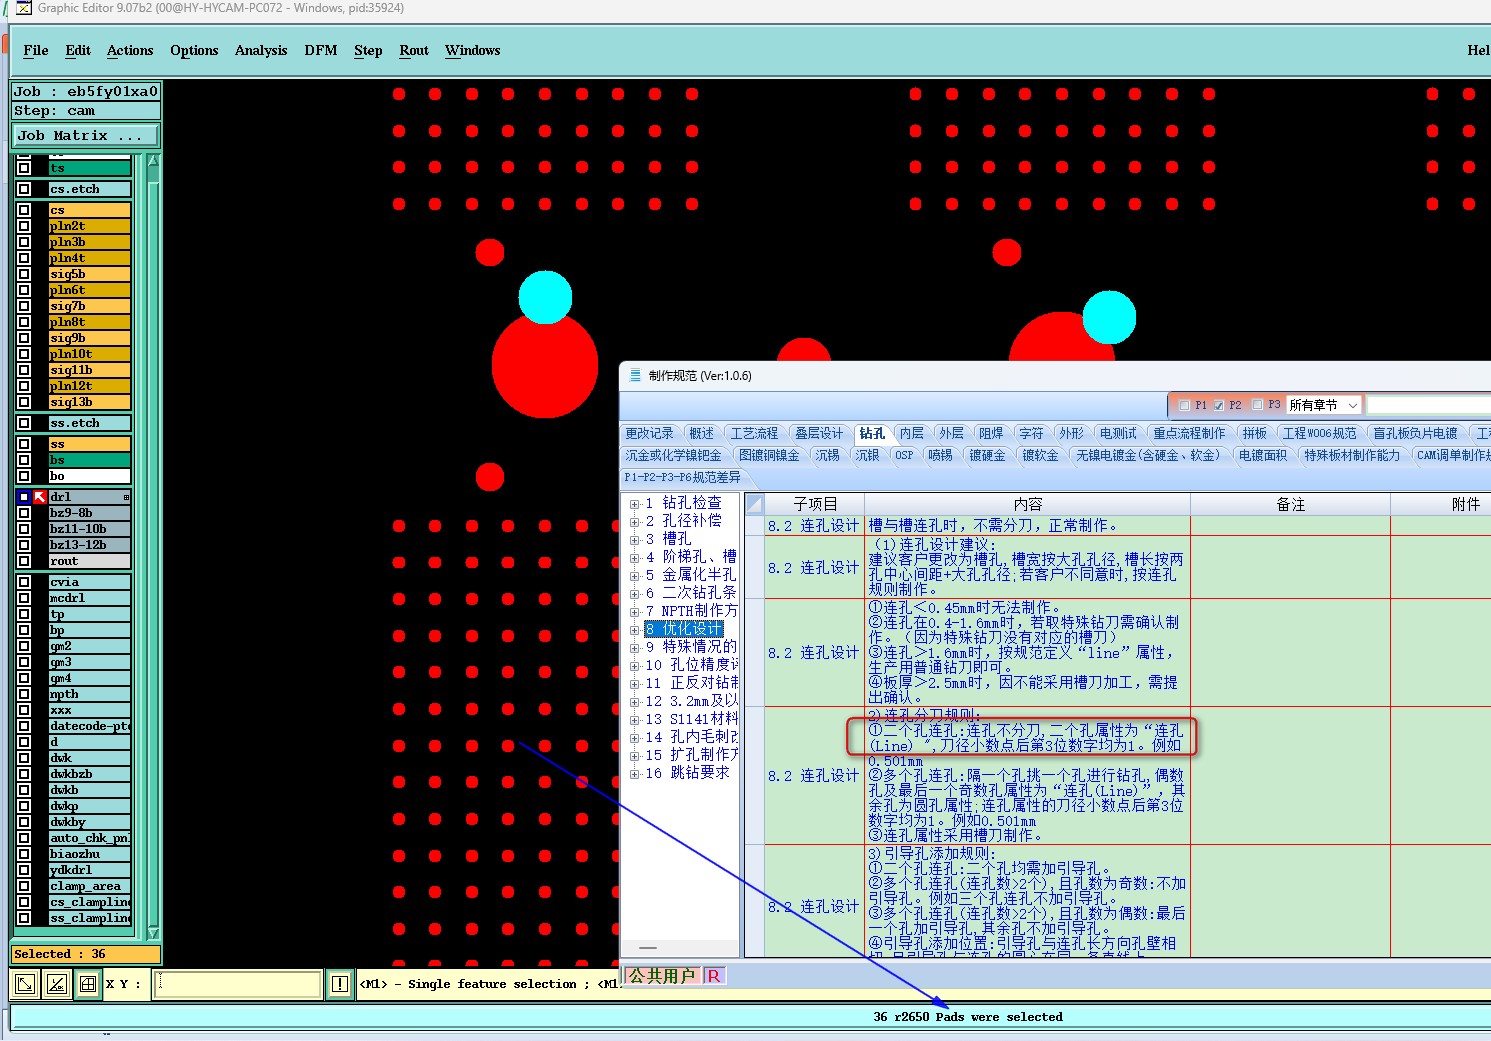Toggle display of the bz9-8b layer

(24, 513)
